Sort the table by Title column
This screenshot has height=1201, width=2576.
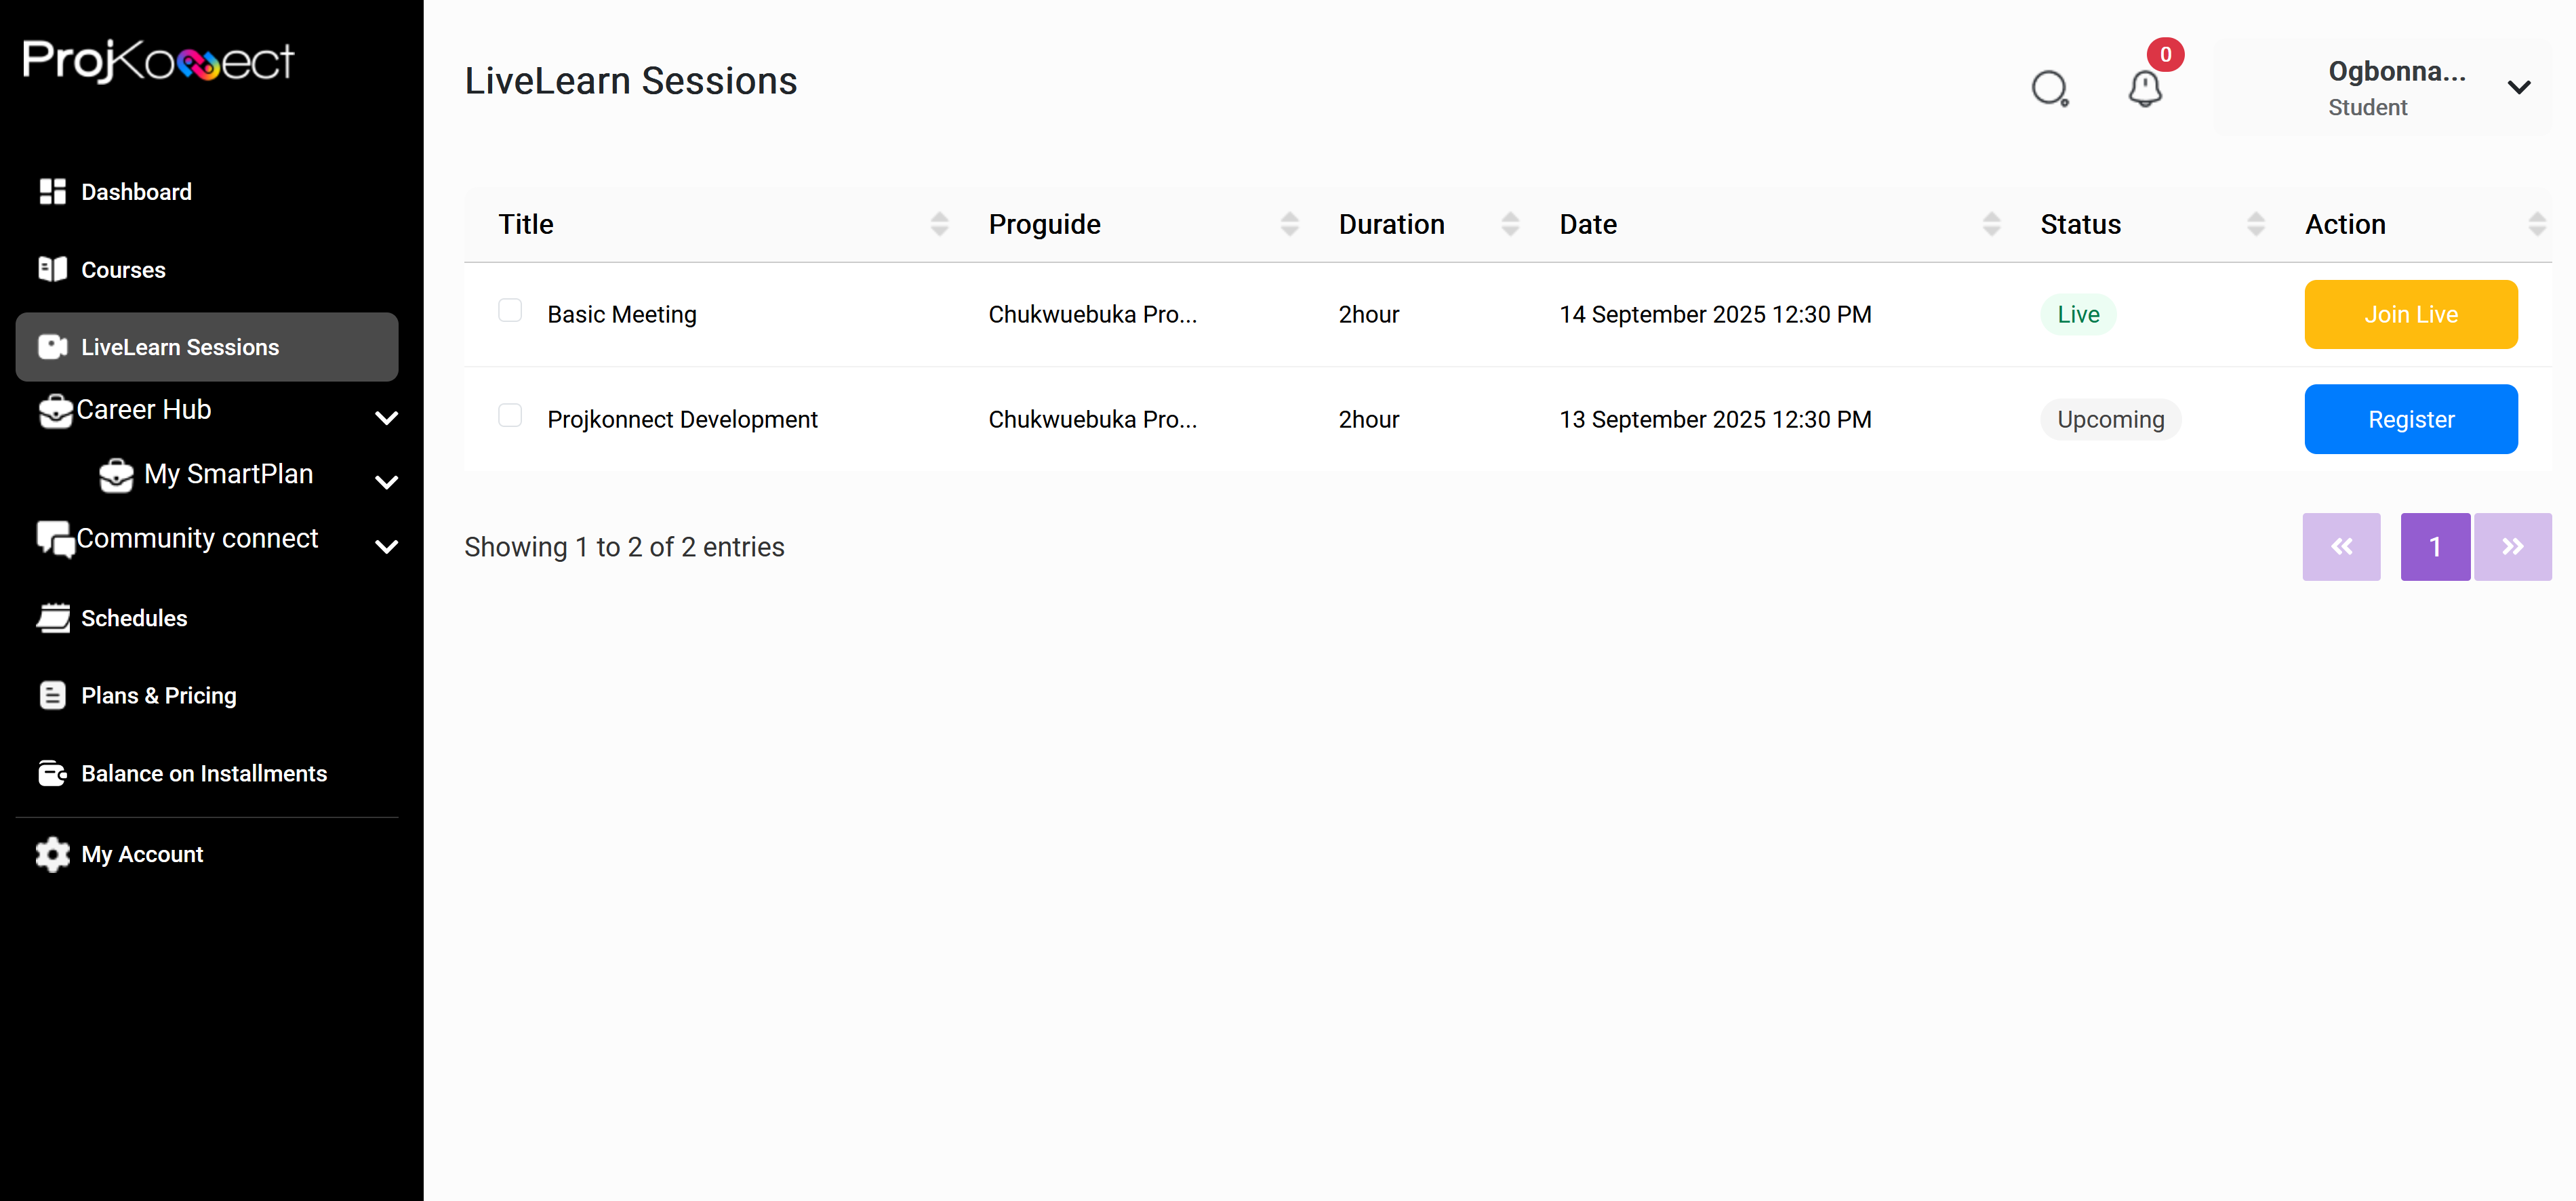938,224
